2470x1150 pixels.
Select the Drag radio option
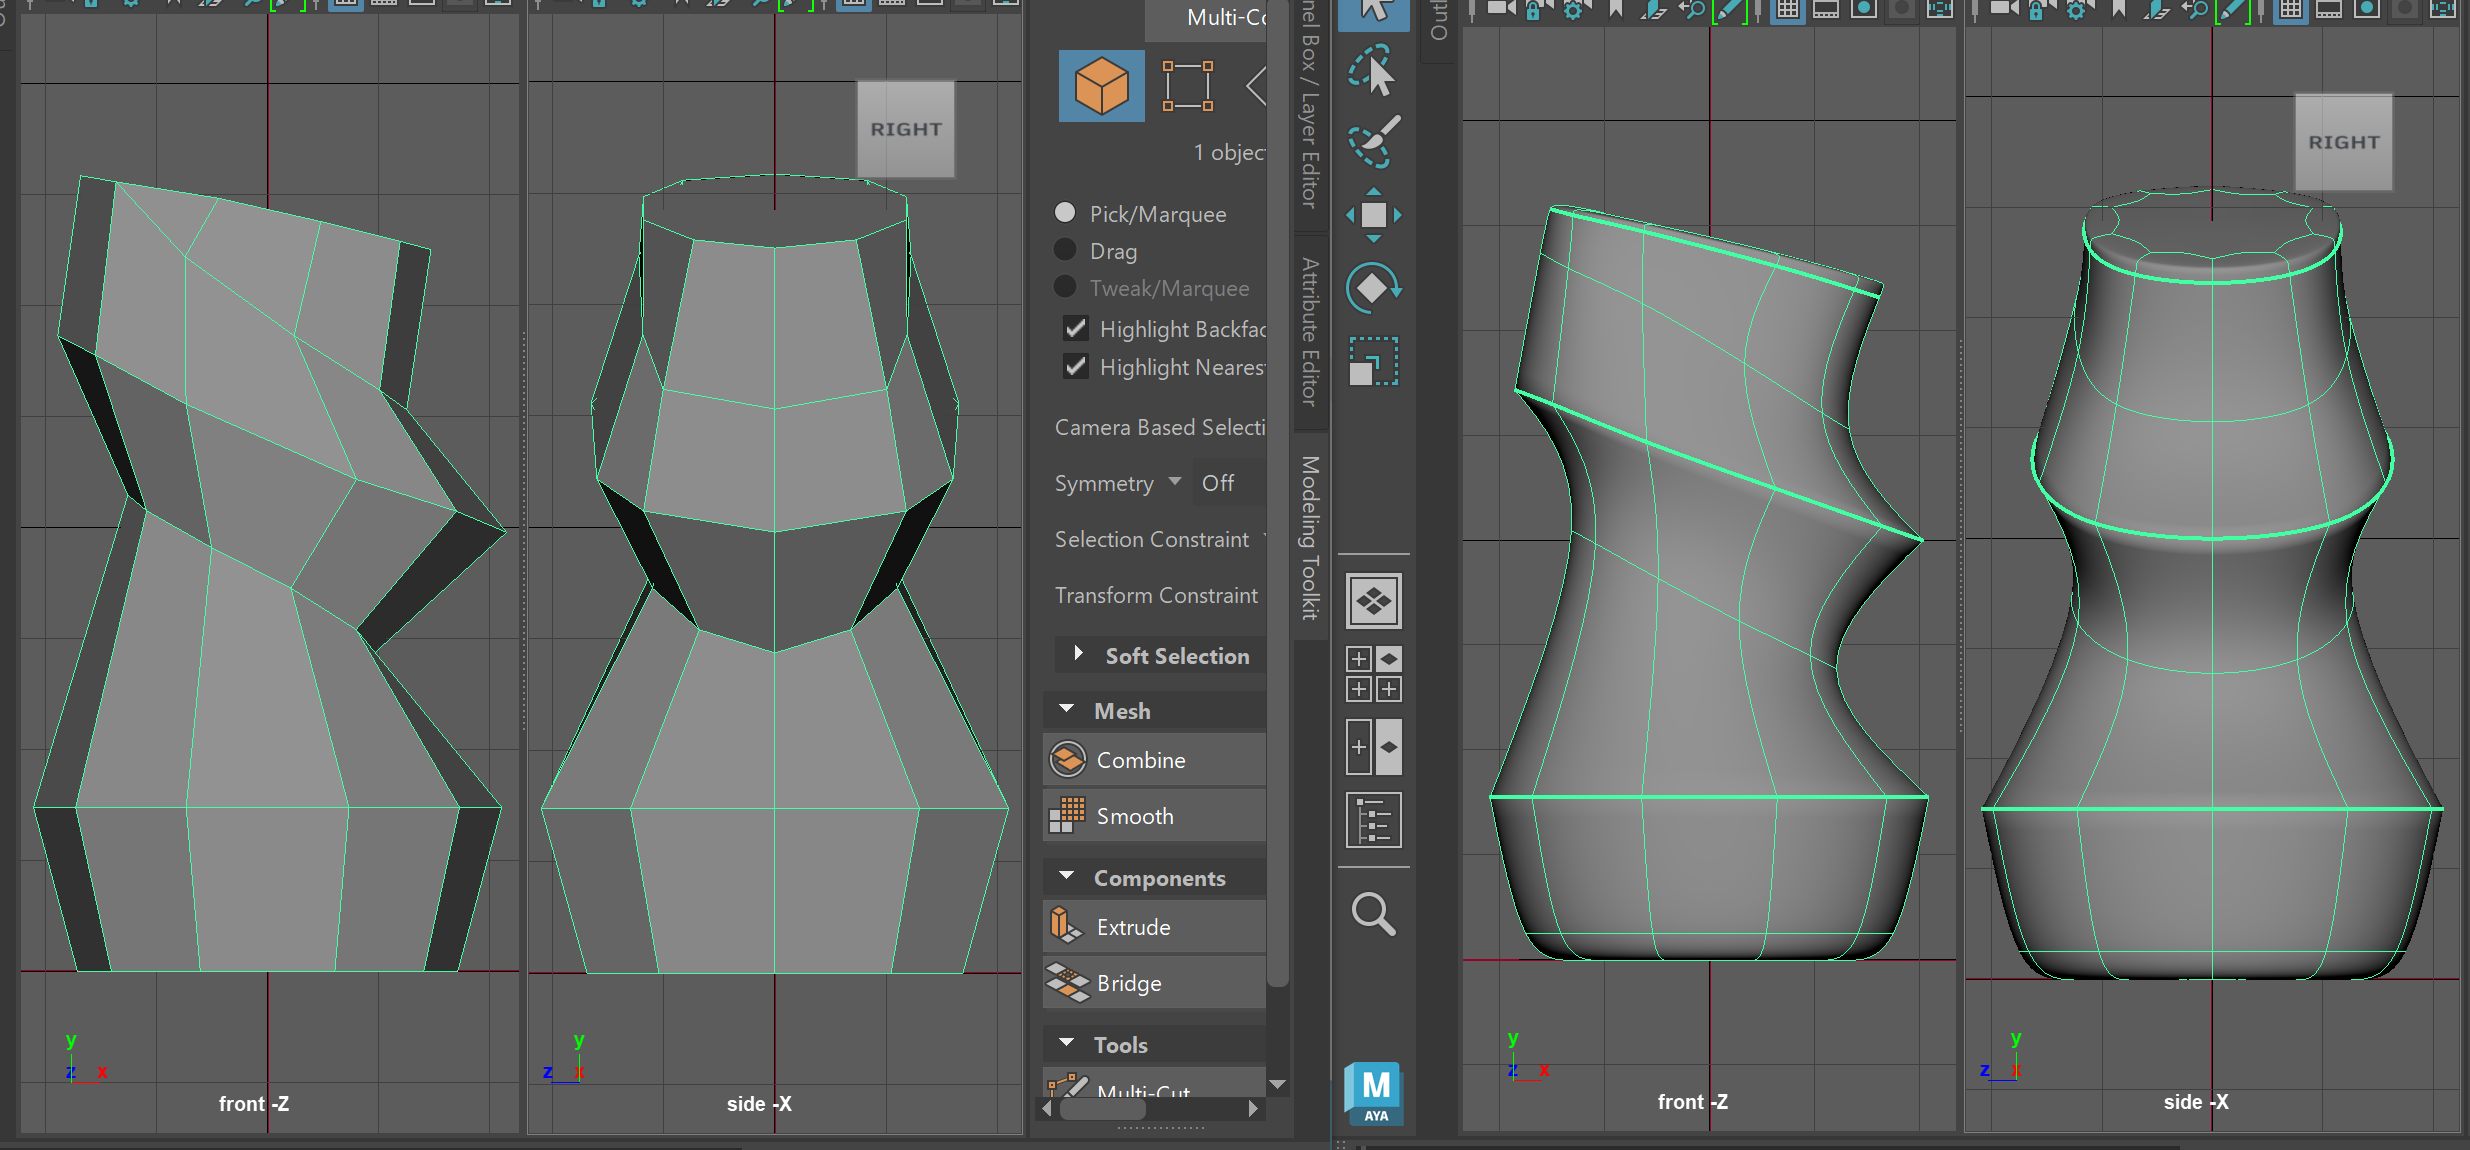[x=1065, y=250]
